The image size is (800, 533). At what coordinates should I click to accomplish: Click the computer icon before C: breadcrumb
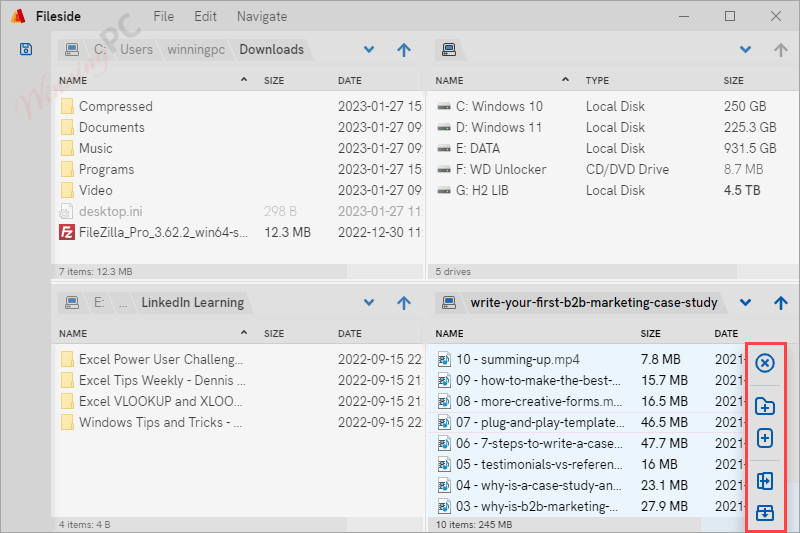pos(72,49)
